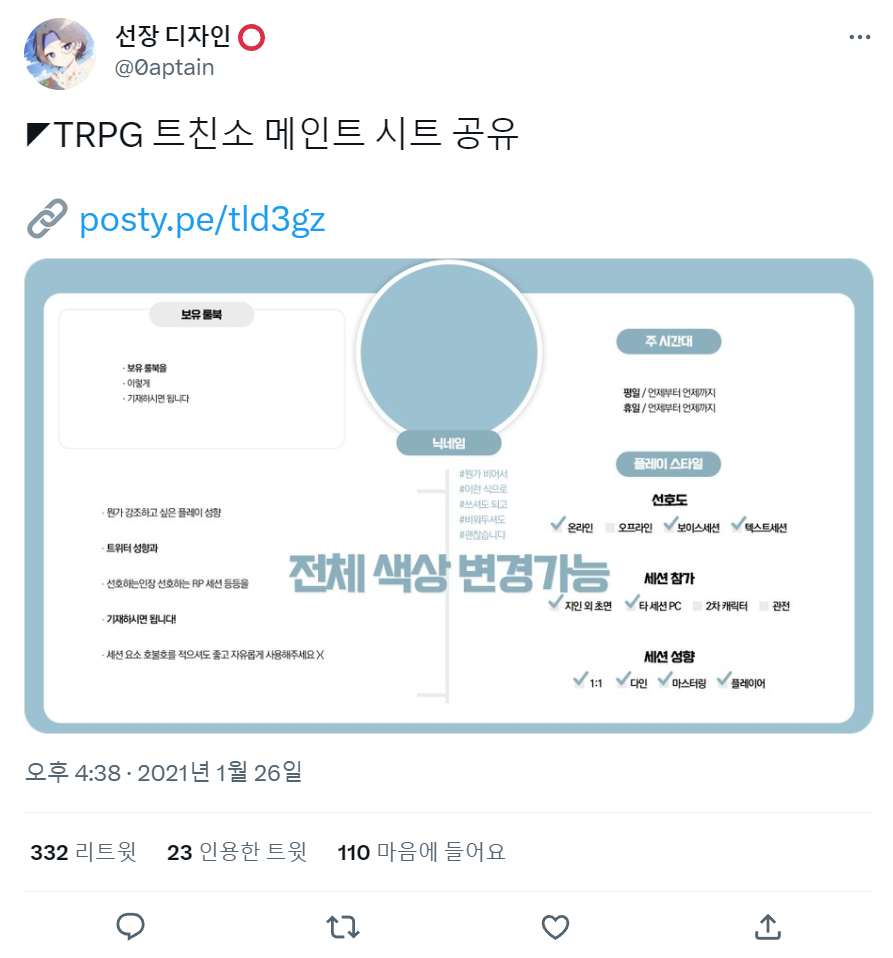Open the TRPG sheet image preview
893x958 pixels.
tap(449, 495)
